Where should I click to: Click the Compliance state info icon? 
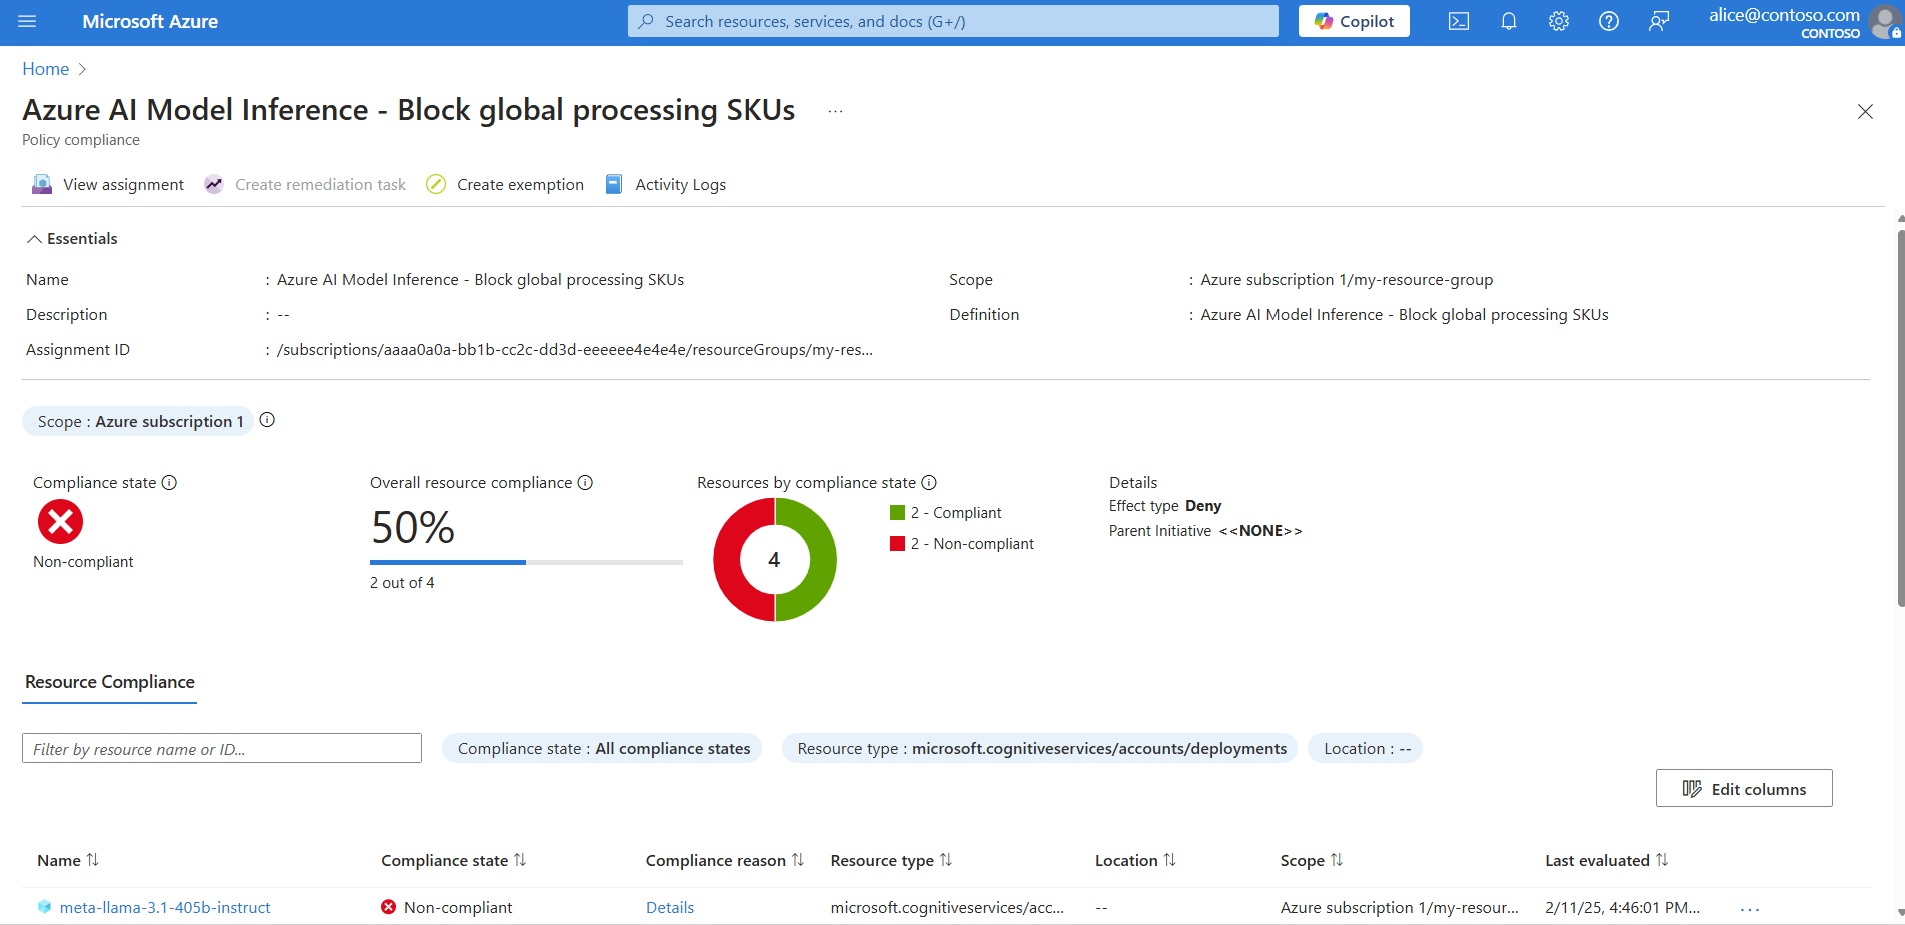169,482
